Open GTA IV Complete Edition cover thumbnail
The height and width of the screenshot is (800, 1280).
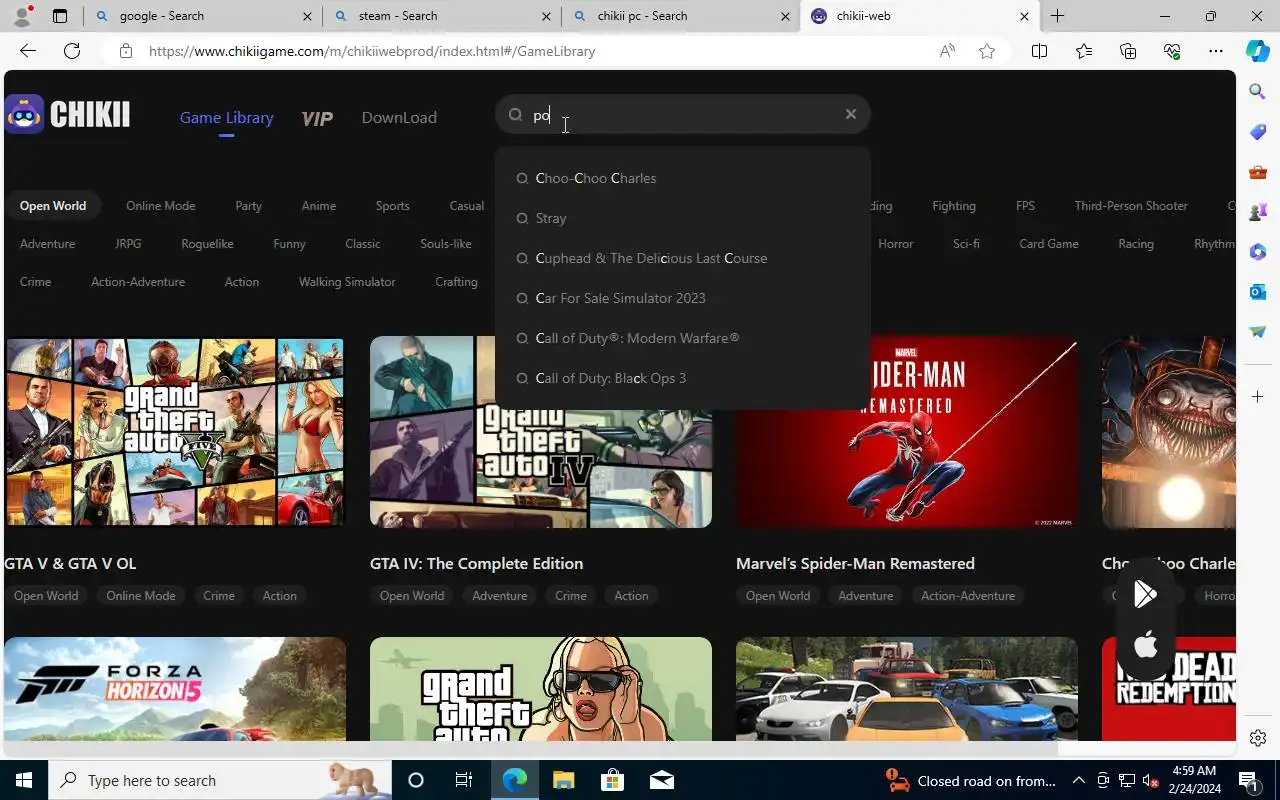point(541,432)
